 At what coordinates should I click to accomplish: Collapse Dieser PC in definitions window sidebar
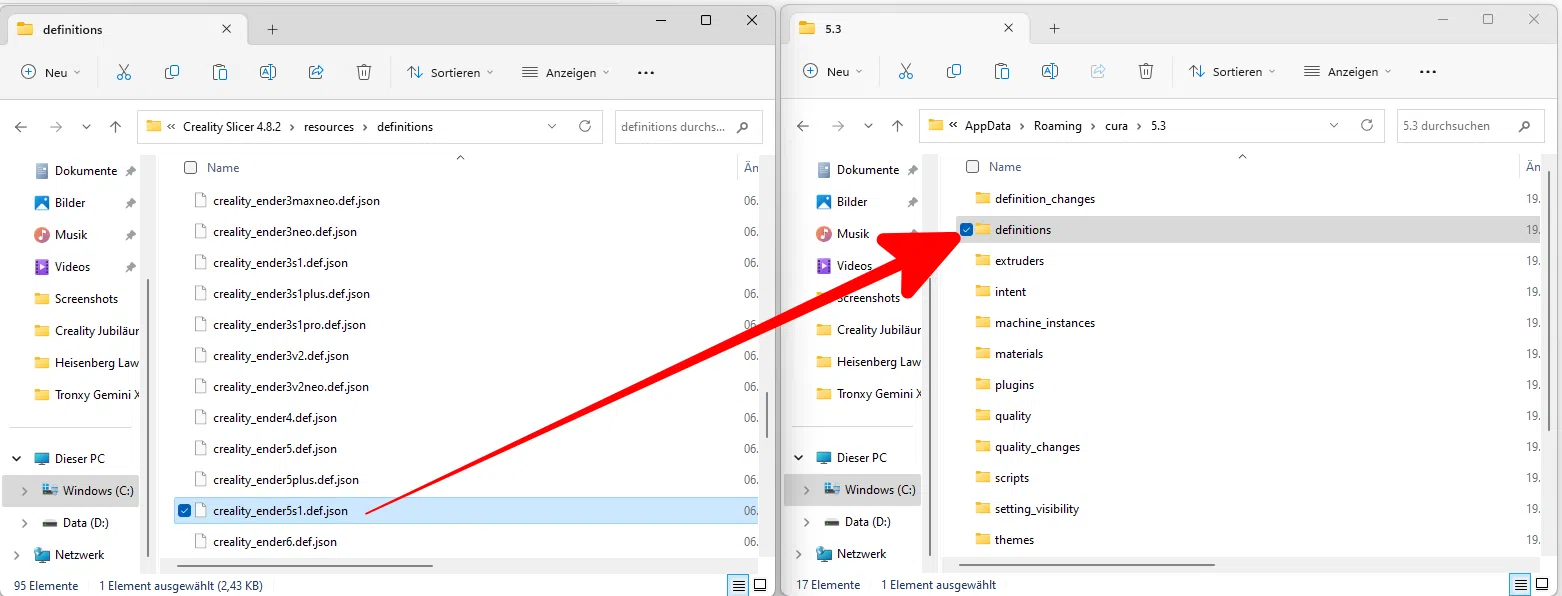[16, 459]
